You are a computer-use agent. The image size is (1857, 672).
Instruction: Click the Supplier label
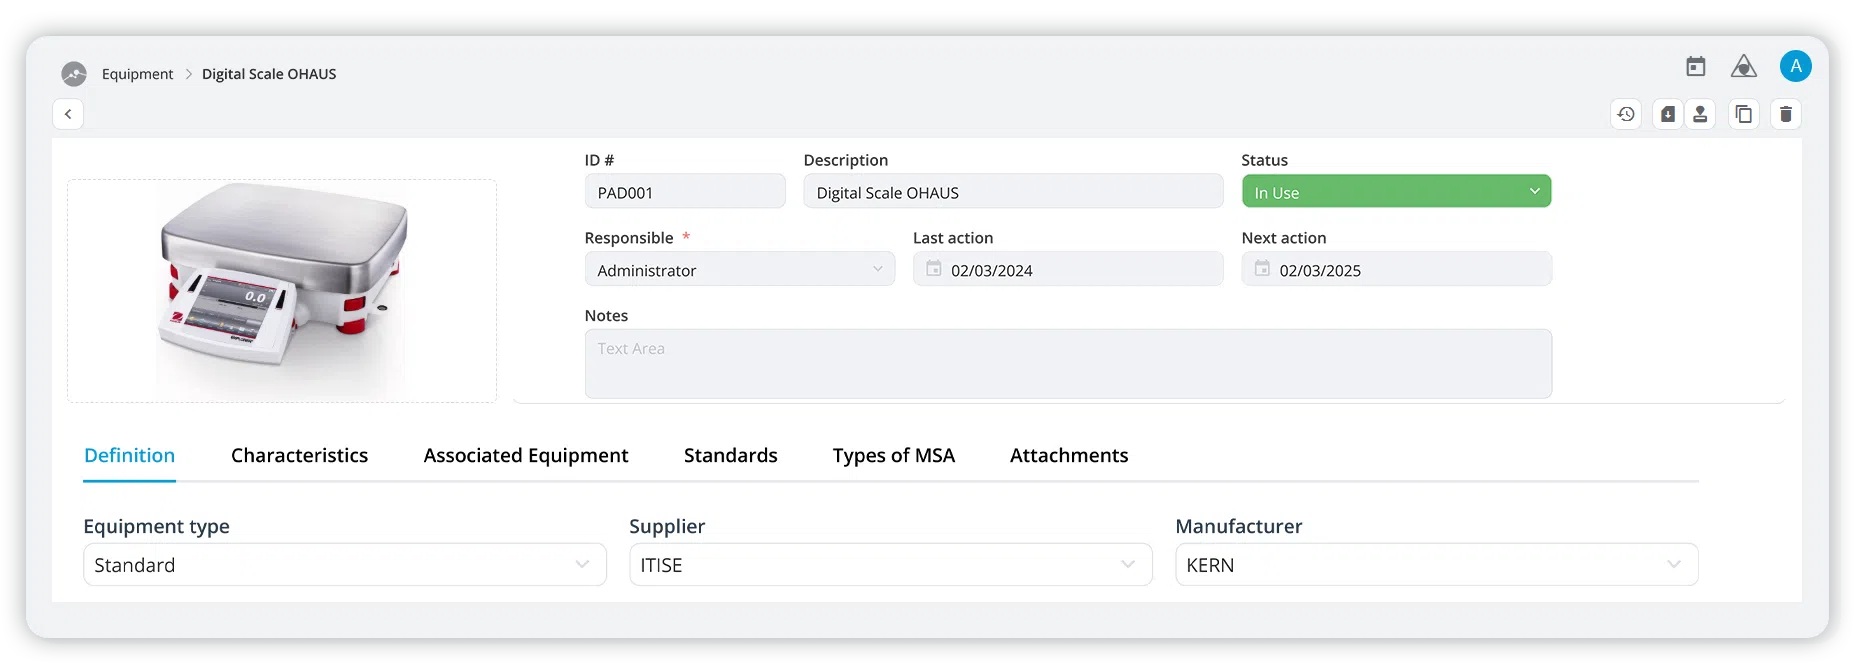click(667, 527)
